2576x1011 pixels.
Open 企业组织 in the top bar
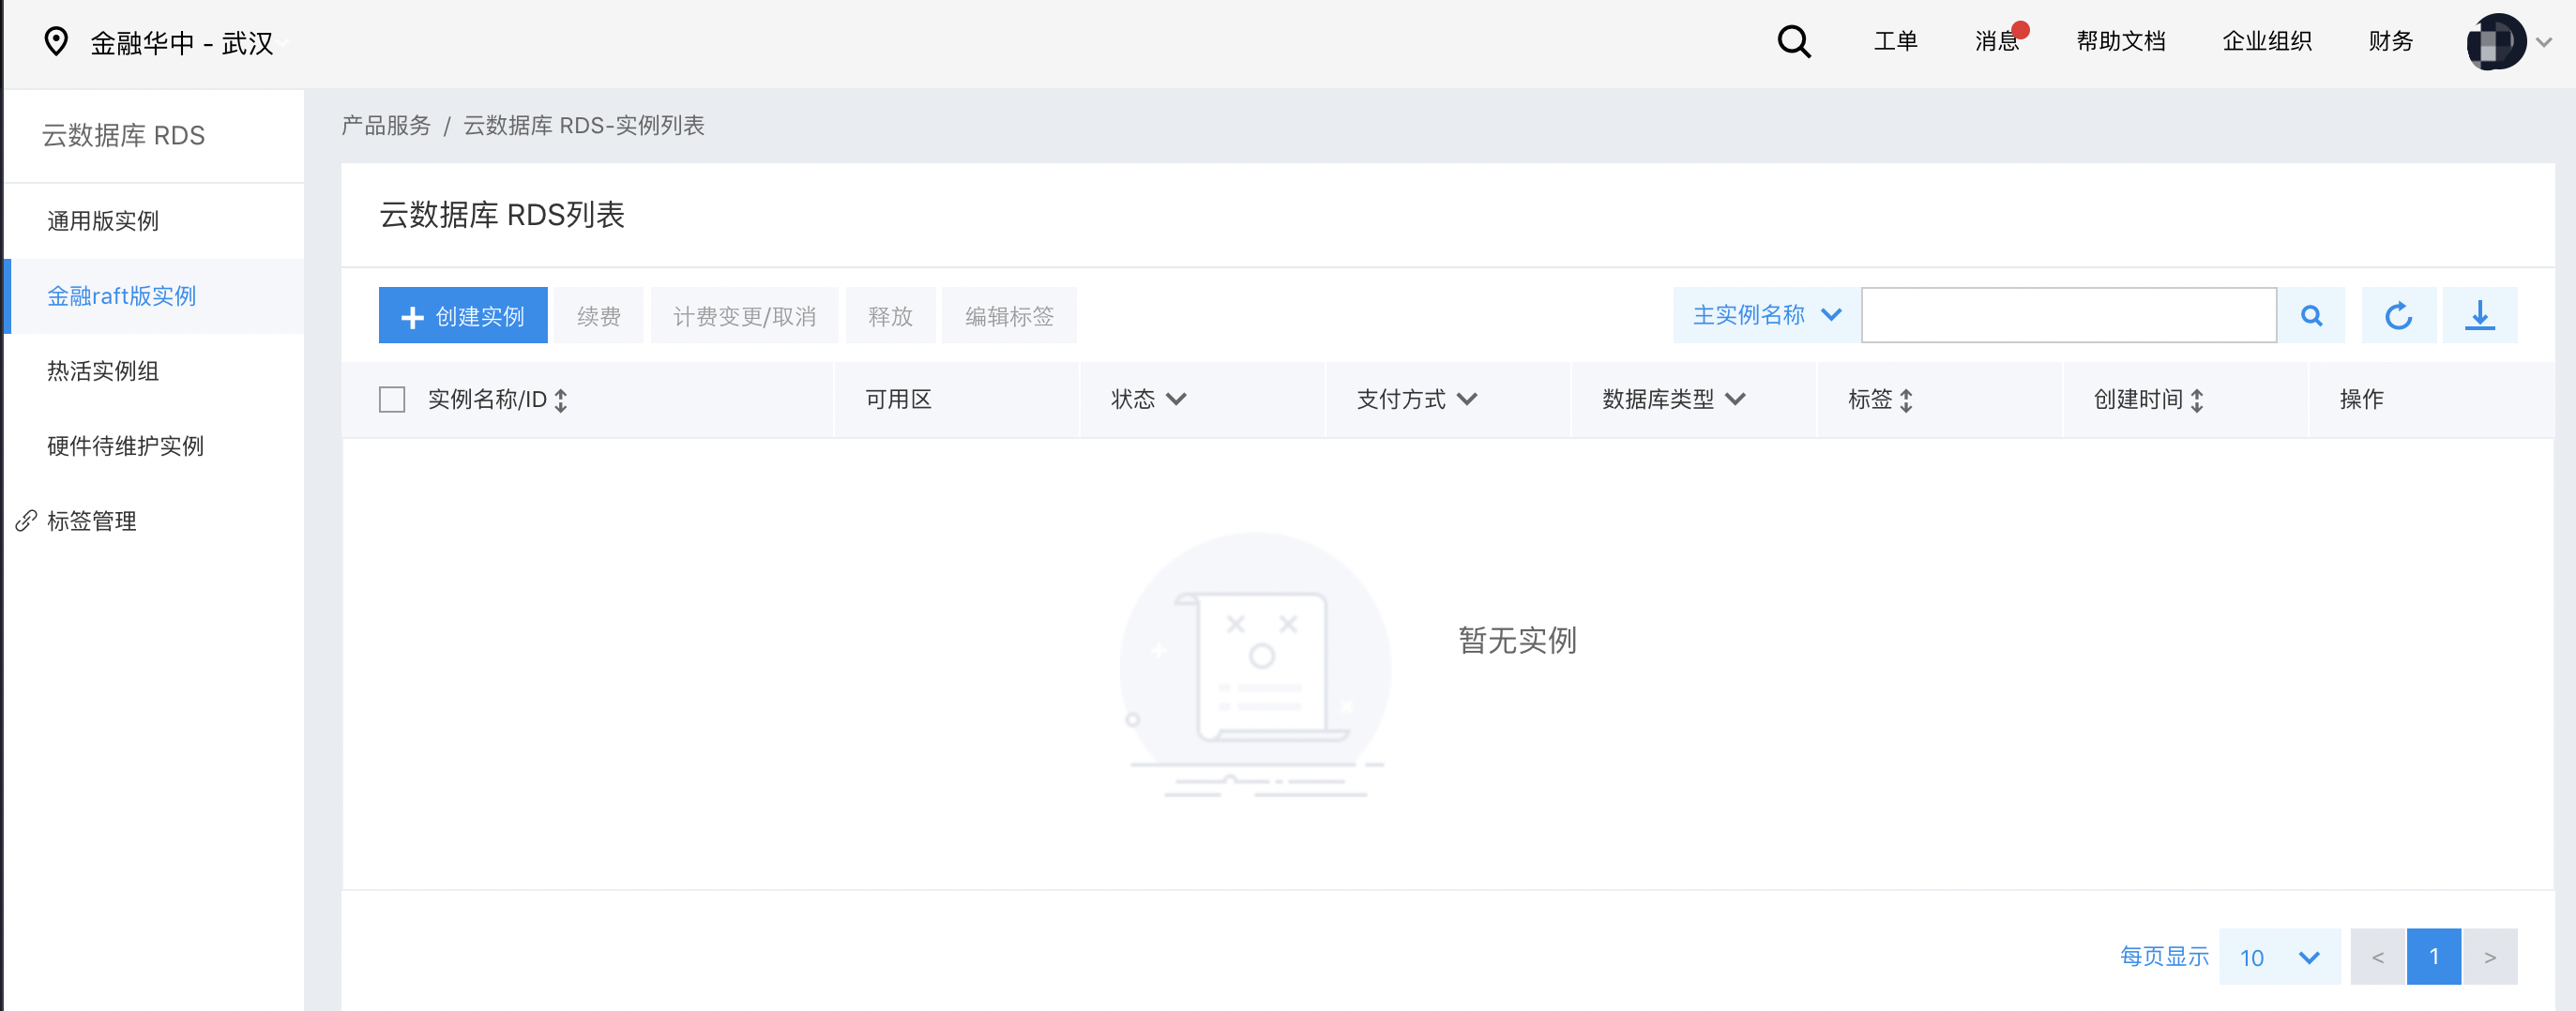pyautogui.click(x=2267, y=41)
